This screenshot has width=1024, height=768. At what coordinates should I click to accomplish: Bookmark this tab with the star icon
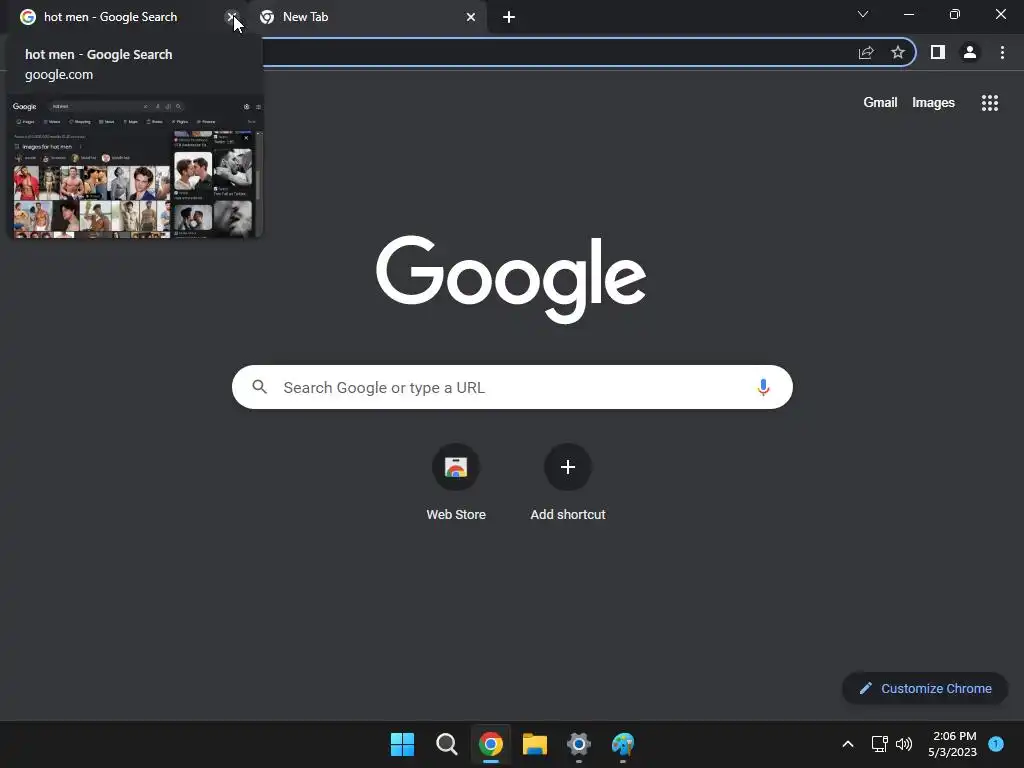pyautogui.click(x=898, y=52)
